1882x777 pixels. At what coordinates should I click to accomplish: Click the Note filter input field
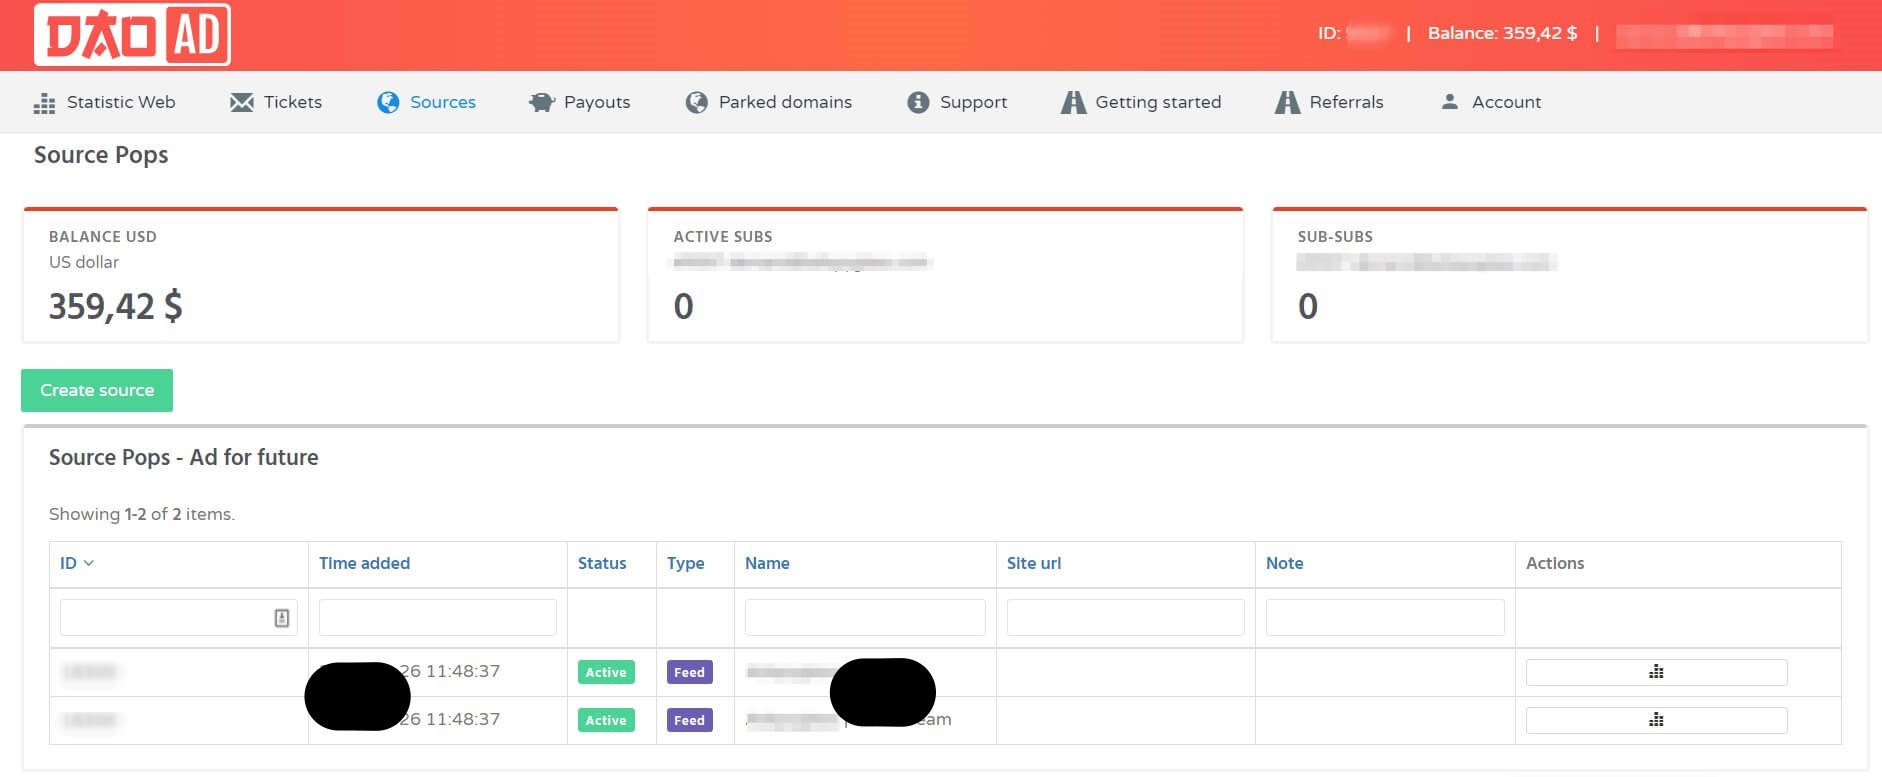1384,618
